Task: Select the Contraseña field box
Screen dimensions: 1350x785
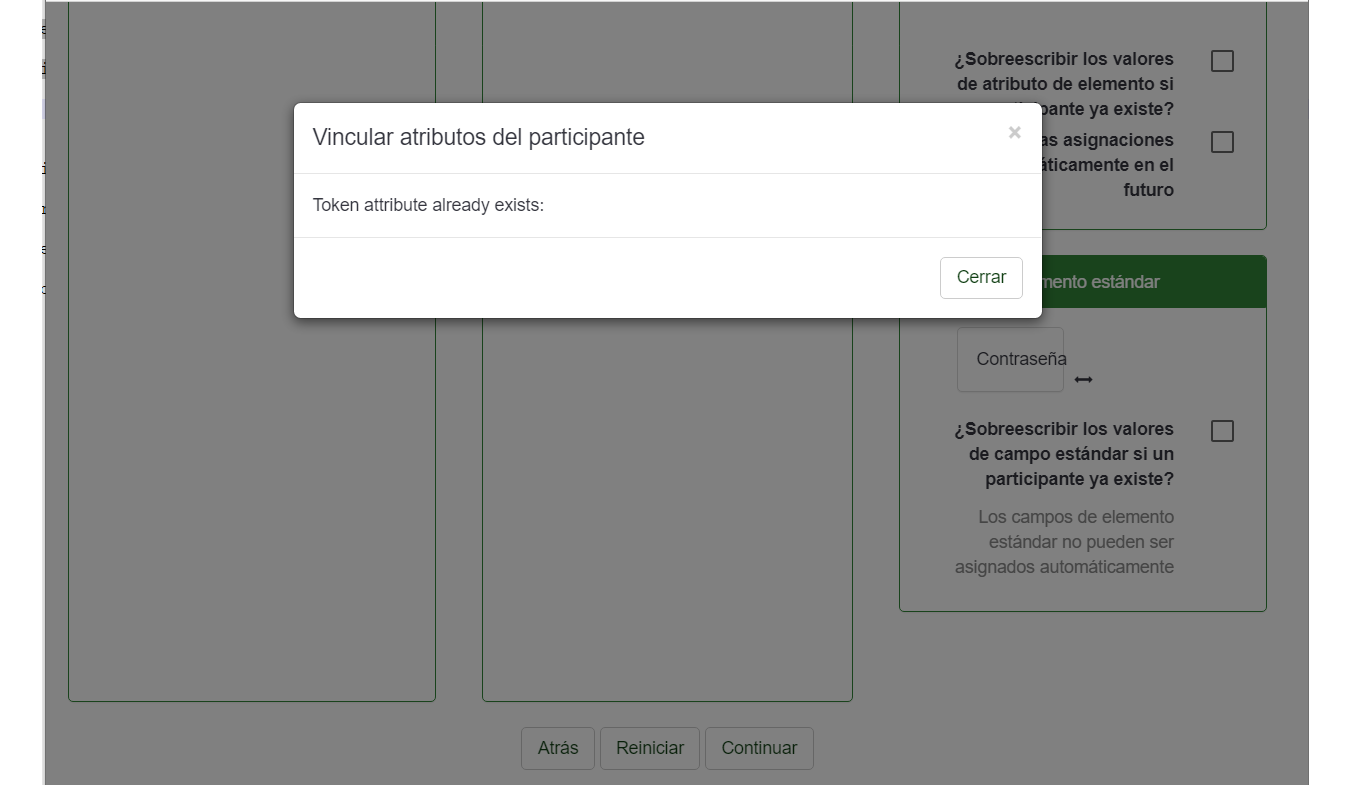Action: (x=1010, y=359)
